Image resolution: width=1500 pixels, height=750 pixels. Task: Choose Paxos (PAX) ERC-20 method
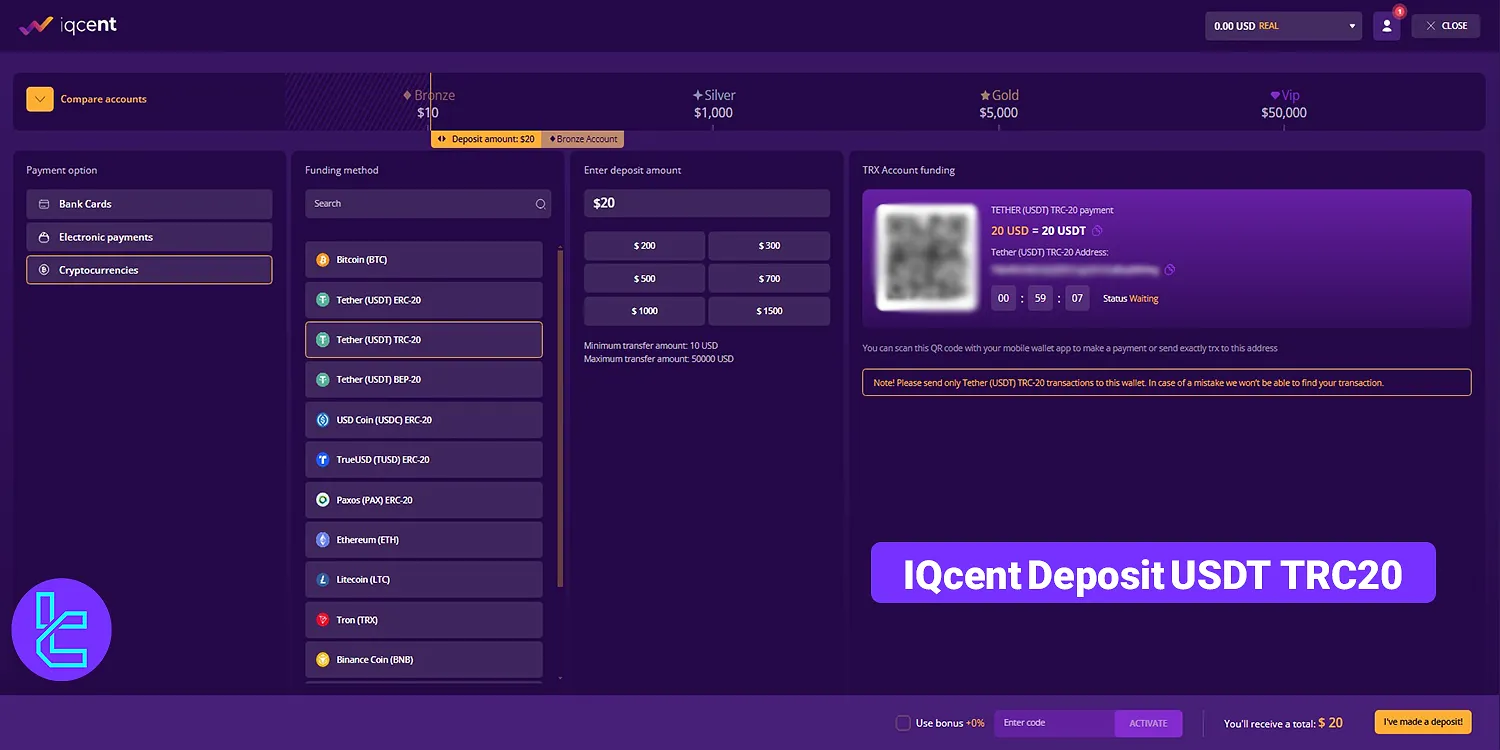tap(424, 500)
